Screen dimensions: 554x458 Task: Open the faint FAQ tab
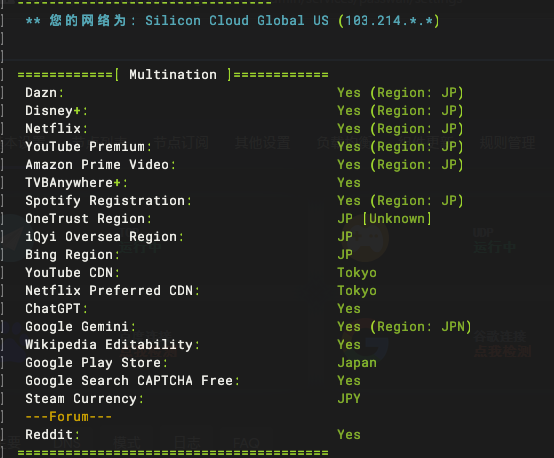[247, 443]
